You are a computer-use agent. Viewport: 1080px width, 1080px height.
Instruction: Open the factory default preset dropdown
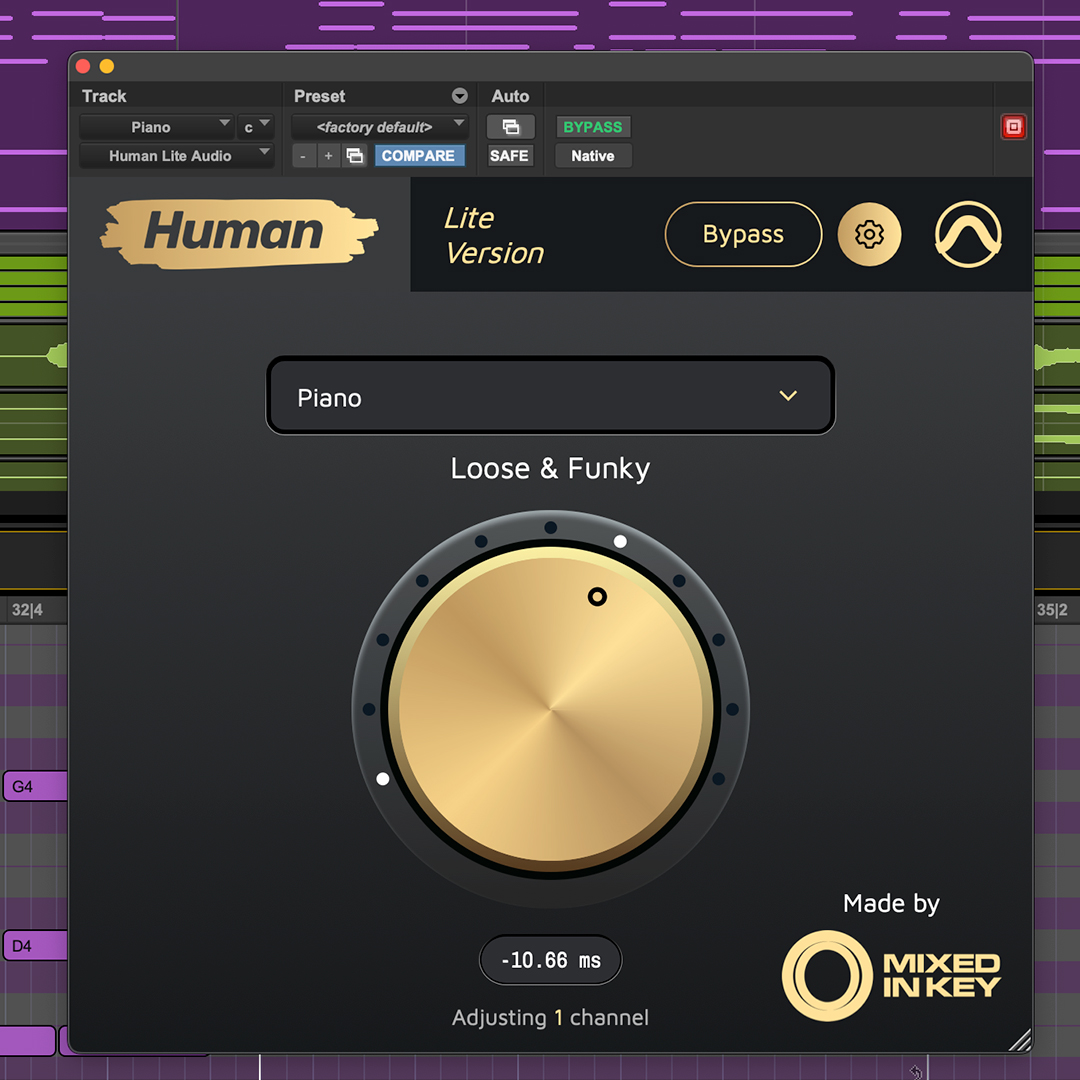click(380, 127)
